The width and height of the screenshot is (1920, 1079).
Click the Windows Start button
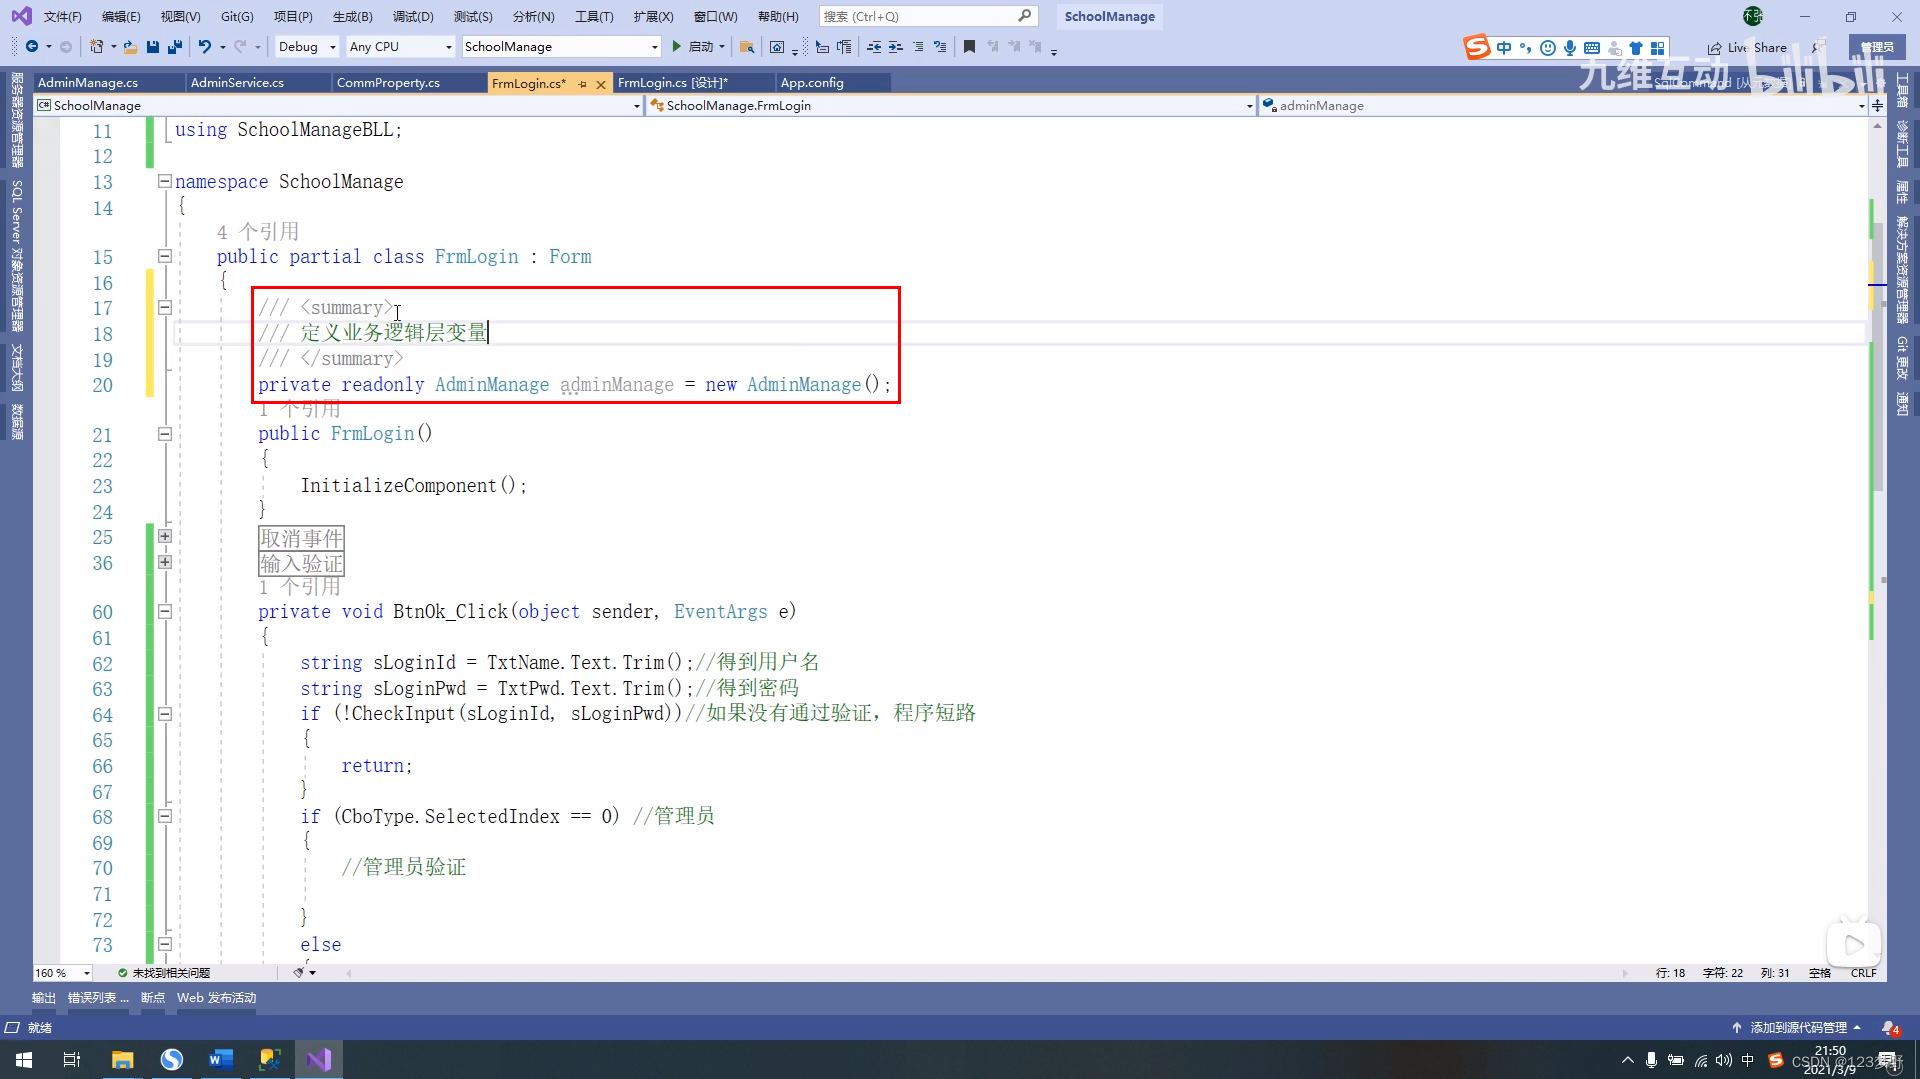click(24, 1059)
